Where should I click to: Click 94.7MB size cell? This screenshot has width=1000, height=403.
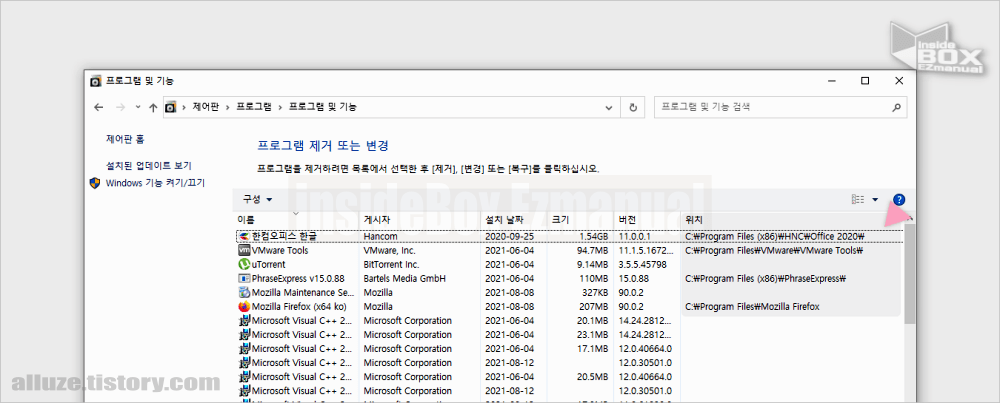coord(593,251)
